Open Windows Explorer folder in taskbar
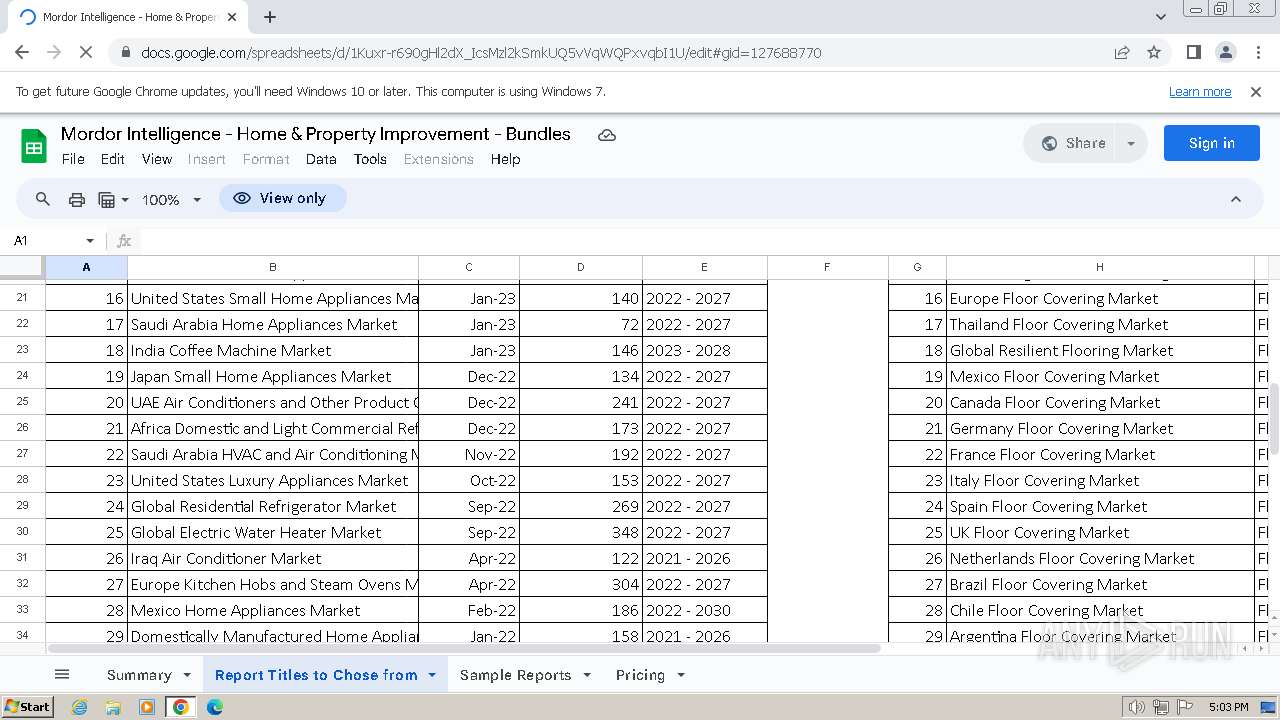The height and width of the screenshot is (720, 1280). [x=113, y=707]
